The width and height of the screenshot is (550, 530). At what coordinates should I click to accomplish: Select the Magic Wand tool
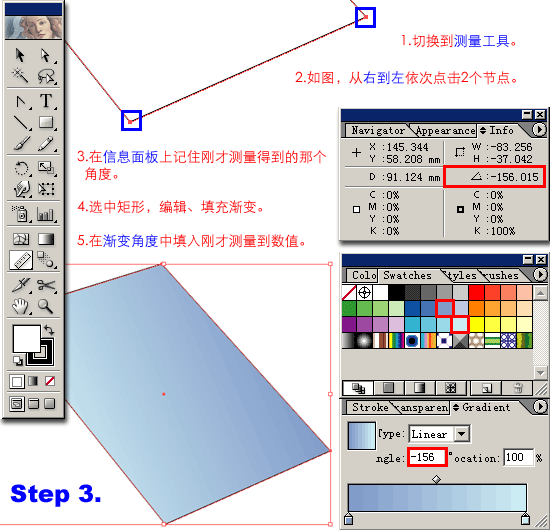pyautogui.click(x=20, y=75)
